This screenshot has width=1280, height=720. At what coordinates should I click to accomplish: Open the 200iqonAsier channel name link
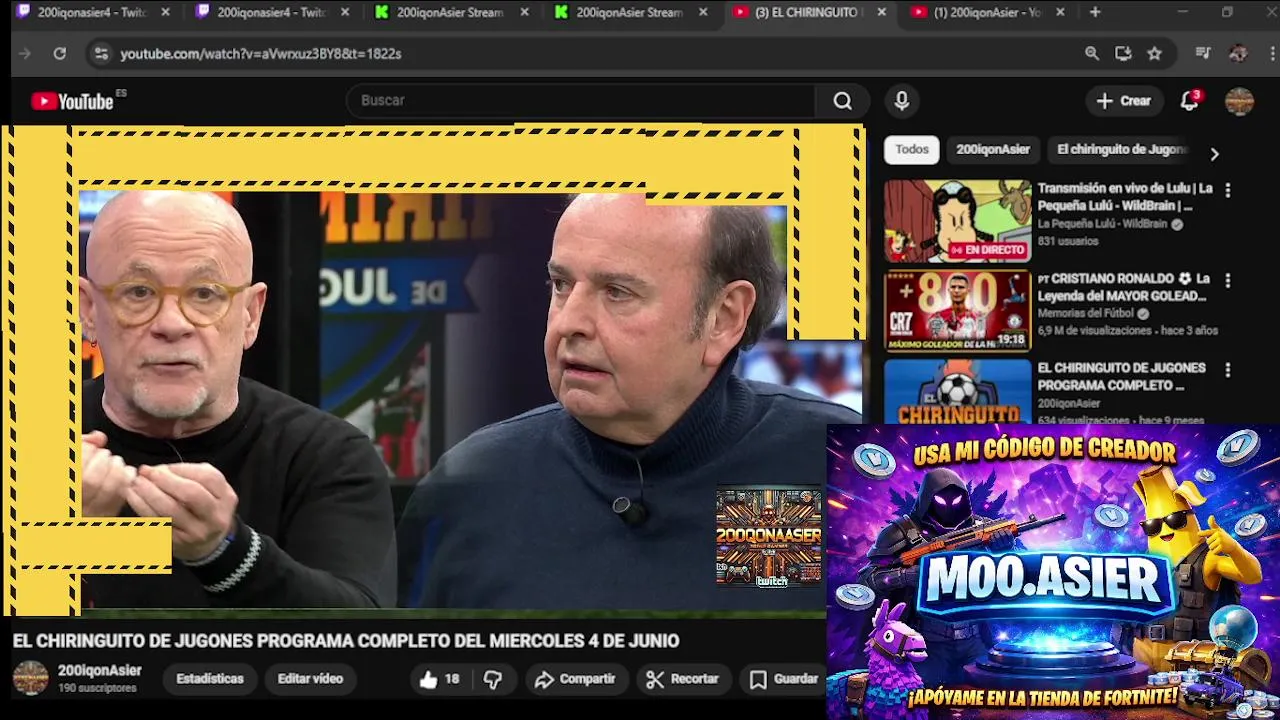[x=100, y=671]
